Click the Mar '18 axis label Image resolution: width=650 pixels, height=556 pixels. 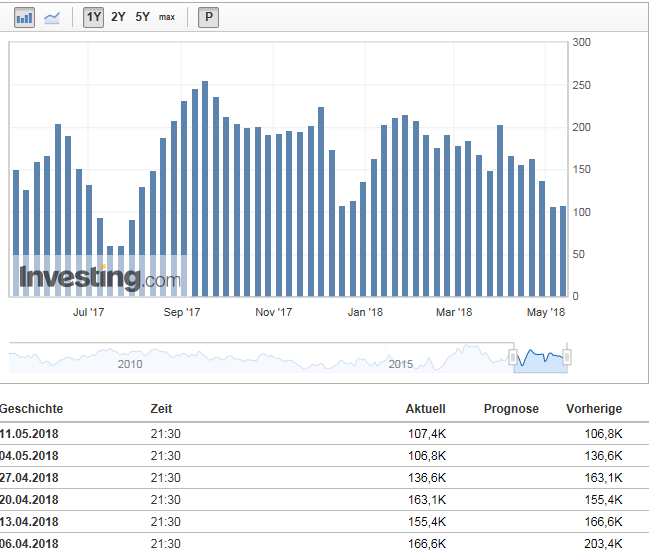pos(454,312)
